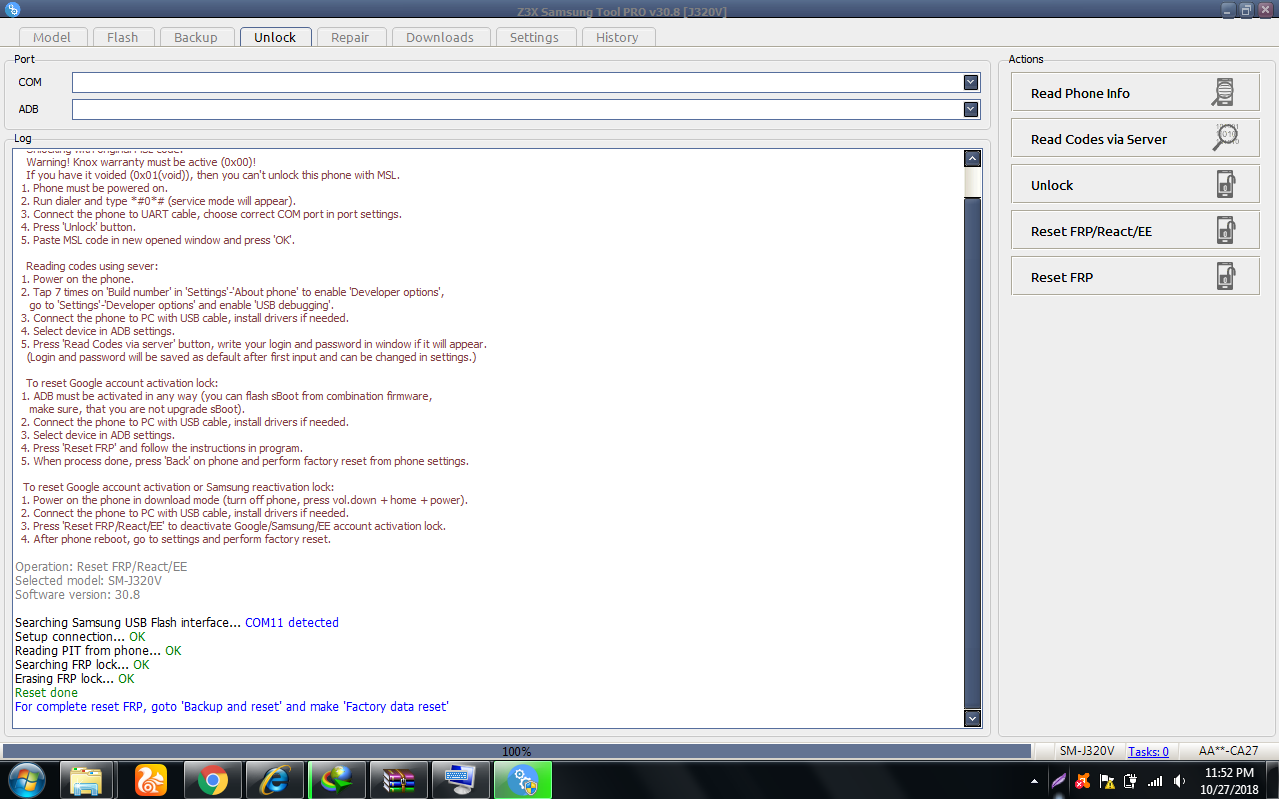Image resolution: width=1279 pixels, height=799 pixels.
Task: Click the Z3X app icon in title bar
Action: click(13, 10)
